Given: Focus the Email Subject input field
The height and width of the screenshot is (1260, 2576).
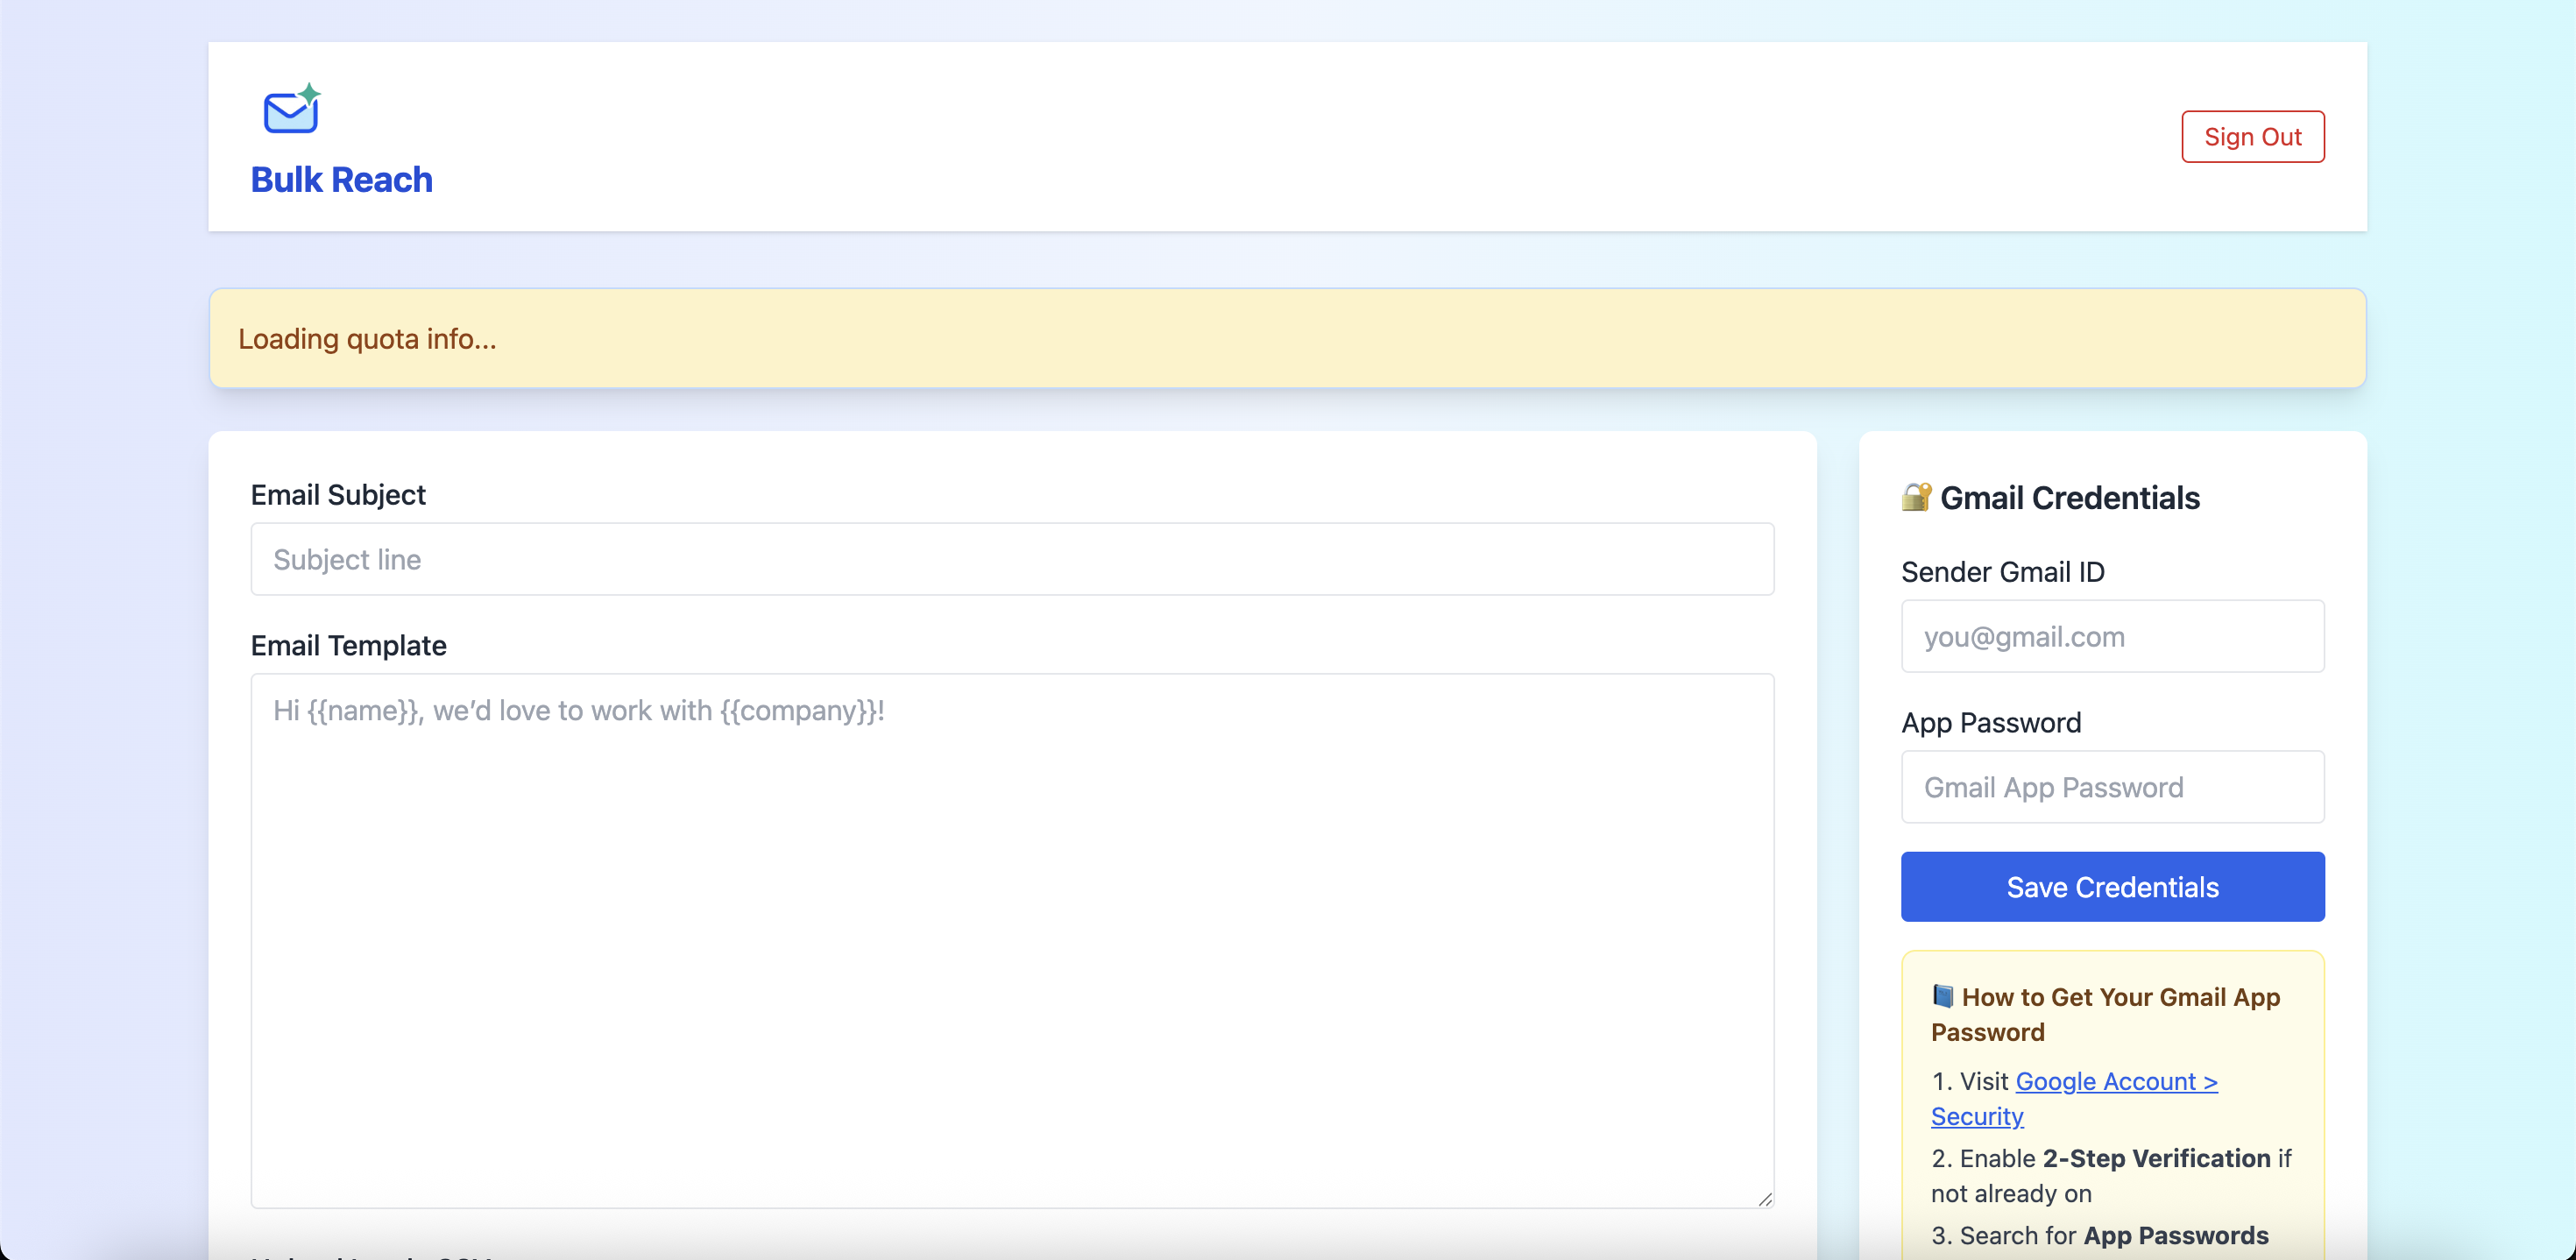Looking at the screenshot, I should (x=1012, y=559).
